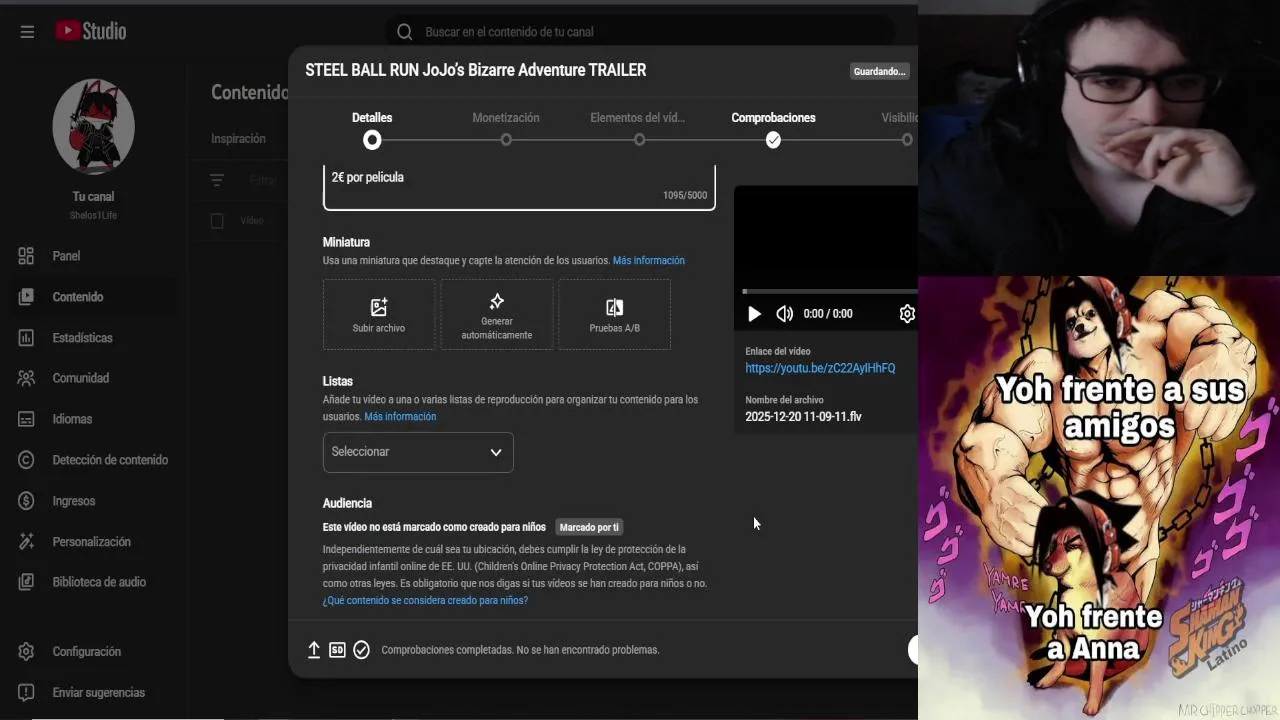Screen dimensions: 1280x720
Task: Switch to the Inspiración tab
Action: point(238,139)
